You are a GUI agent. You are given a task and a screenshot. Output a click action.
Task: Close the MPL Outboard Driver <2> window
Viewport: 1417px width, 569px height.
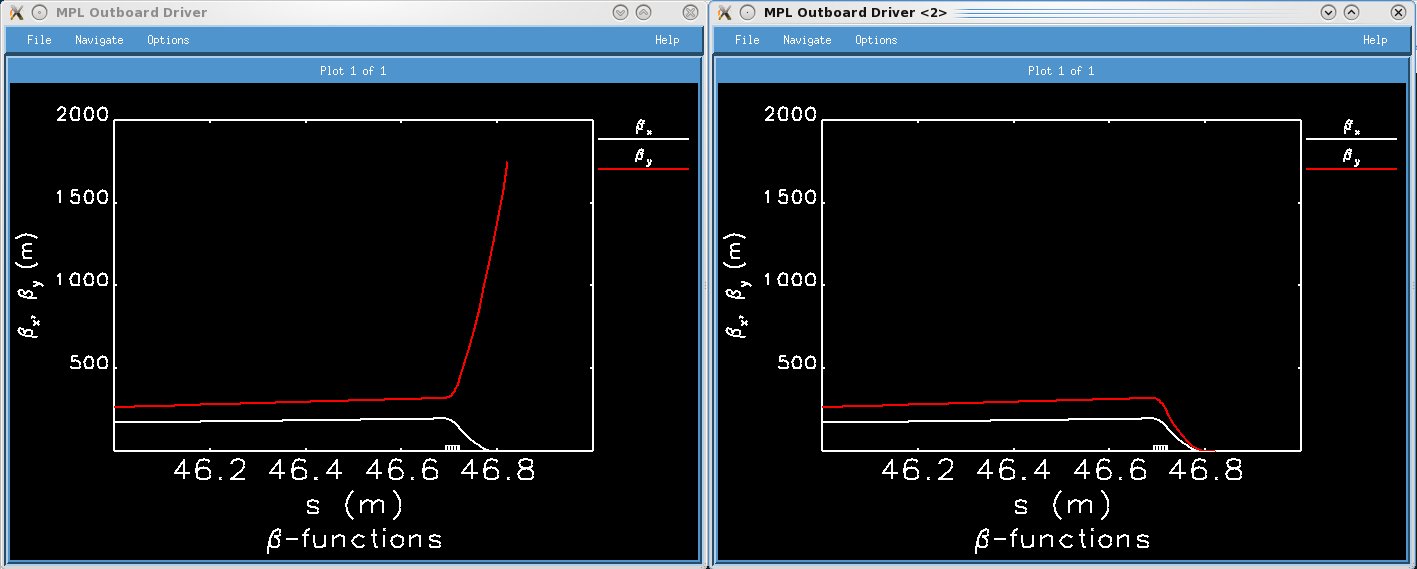pyautogui.click(x=1397, y=12)
